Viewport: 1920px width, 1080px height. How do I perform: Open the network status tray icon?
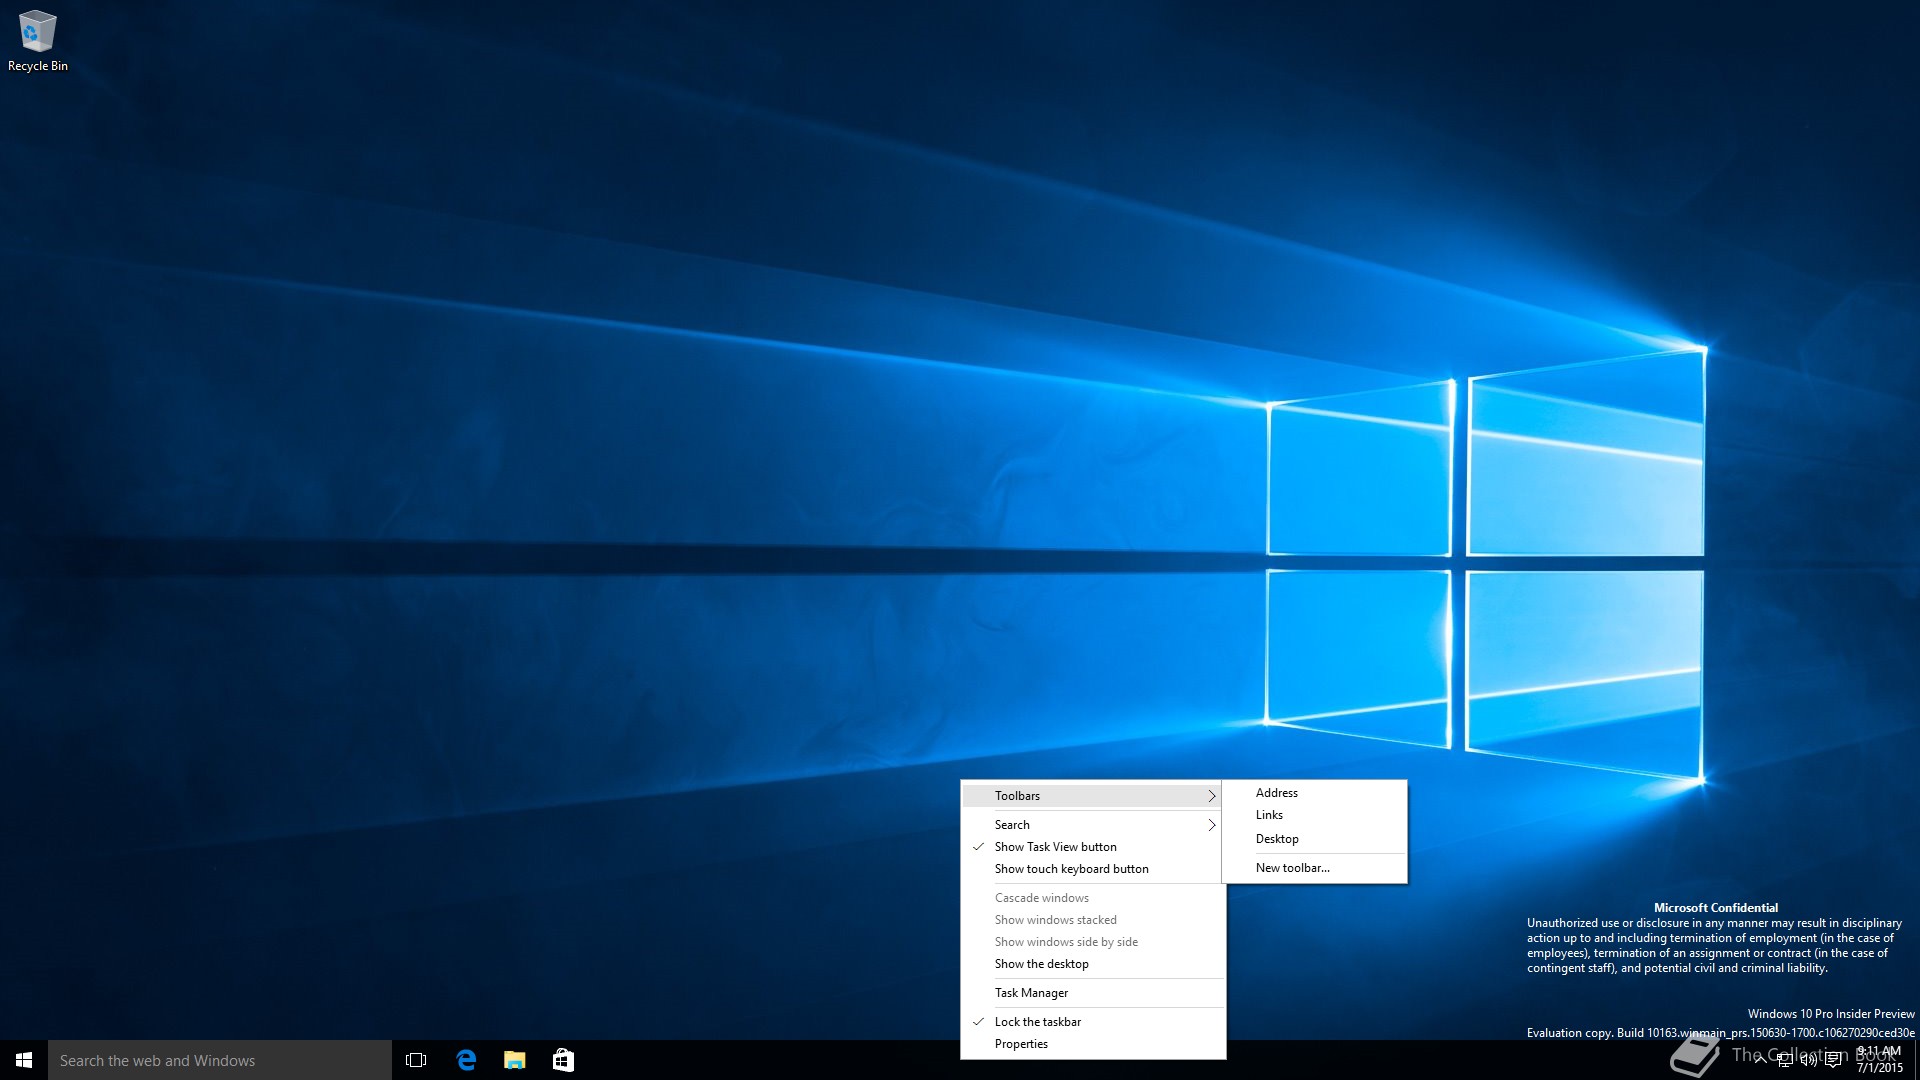[1785, 1060]
